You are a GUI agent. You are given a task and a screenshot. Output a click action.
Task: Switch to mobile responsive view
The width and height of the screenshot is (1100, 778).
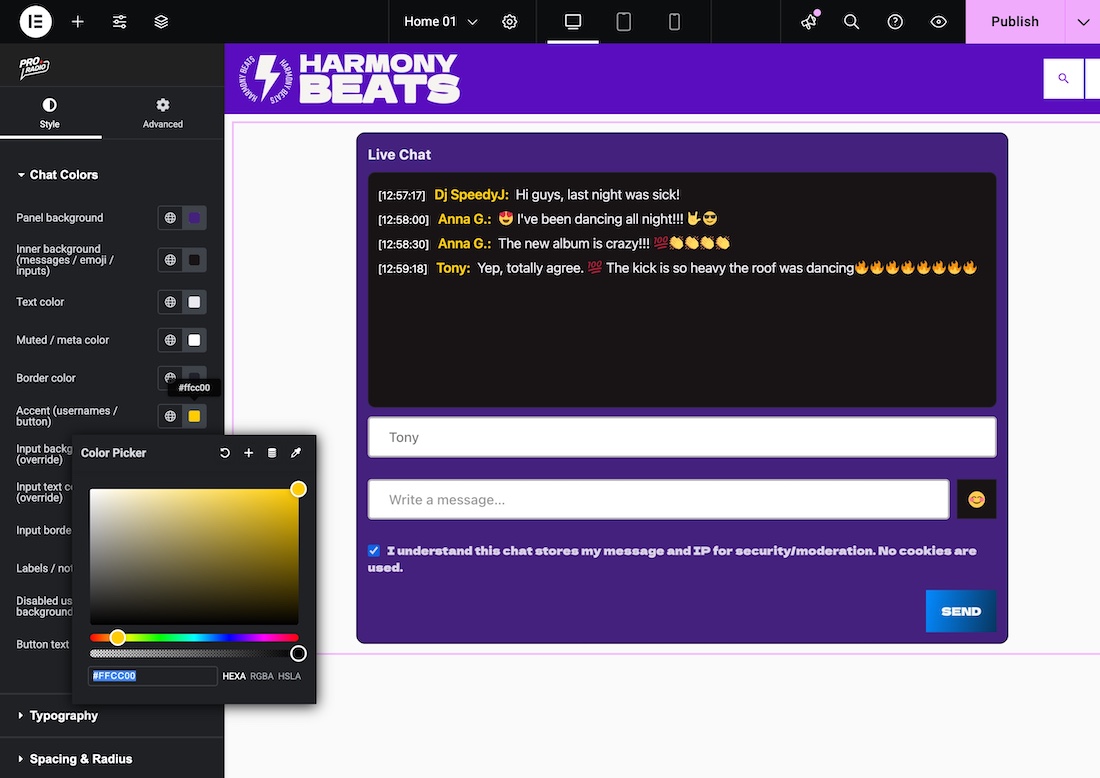pyautogui.click(x=674, y=21)
